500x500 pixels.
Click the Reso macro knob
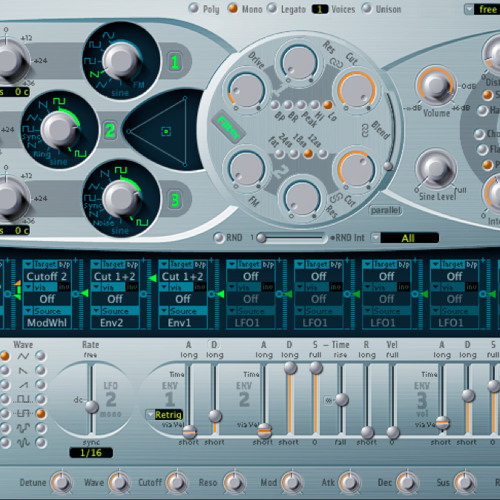[x=234, y=482]
